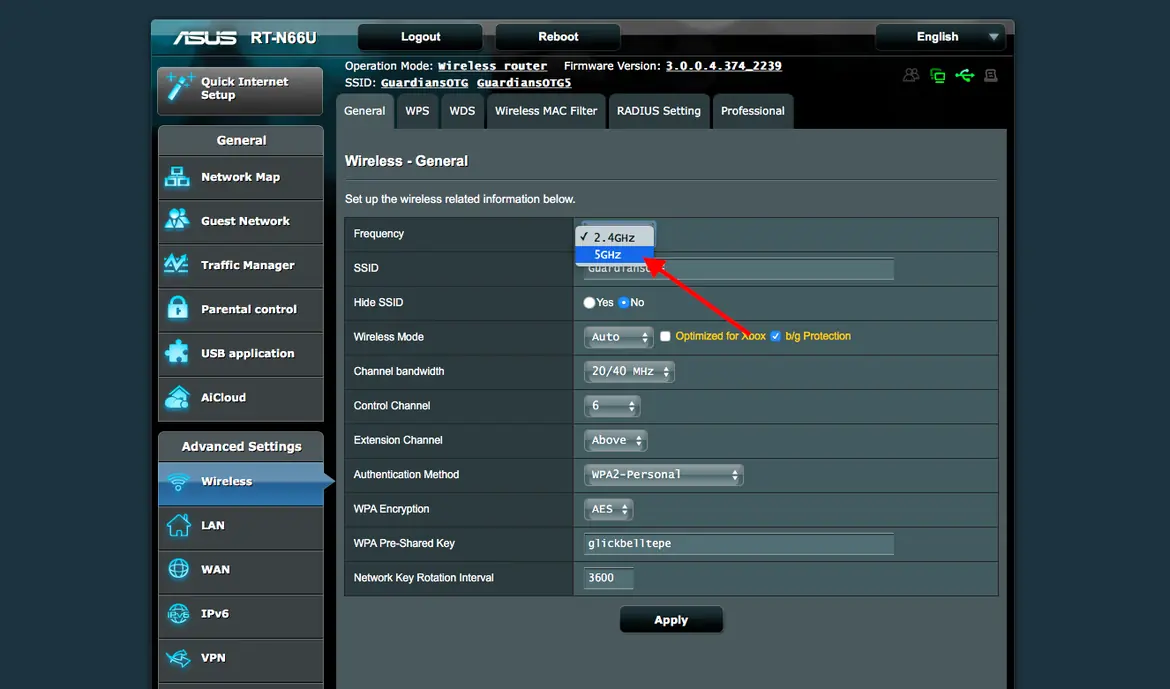Open the English language dropdown
1170x689 pixels.
point(940,37)
